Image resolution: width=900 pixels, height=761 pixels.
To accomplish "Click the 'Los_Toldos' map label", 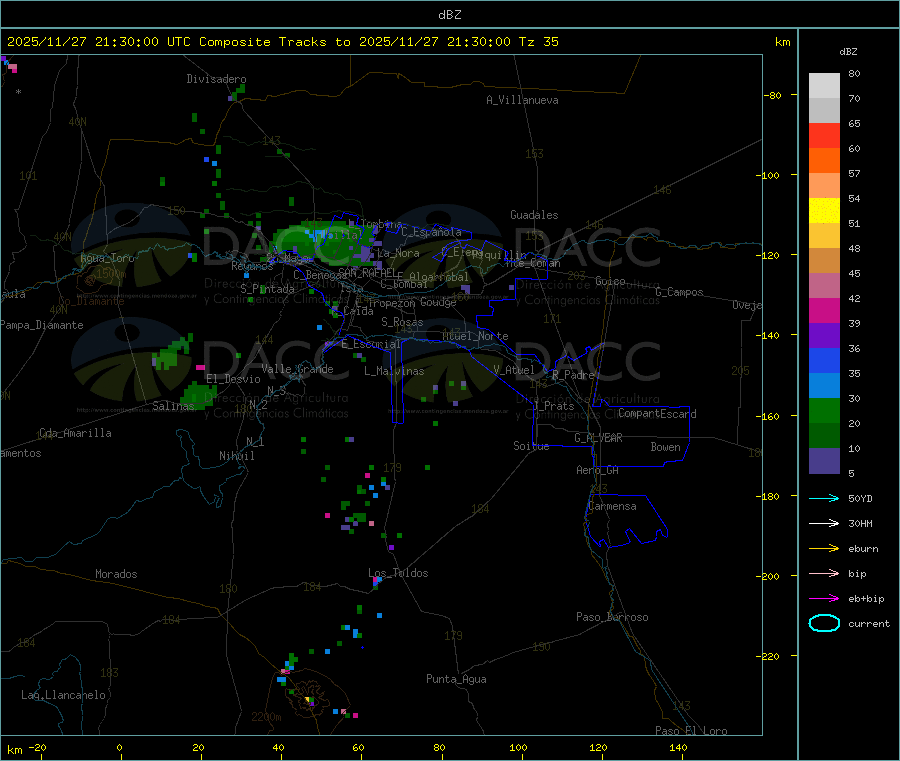I will tap(398, 573).
